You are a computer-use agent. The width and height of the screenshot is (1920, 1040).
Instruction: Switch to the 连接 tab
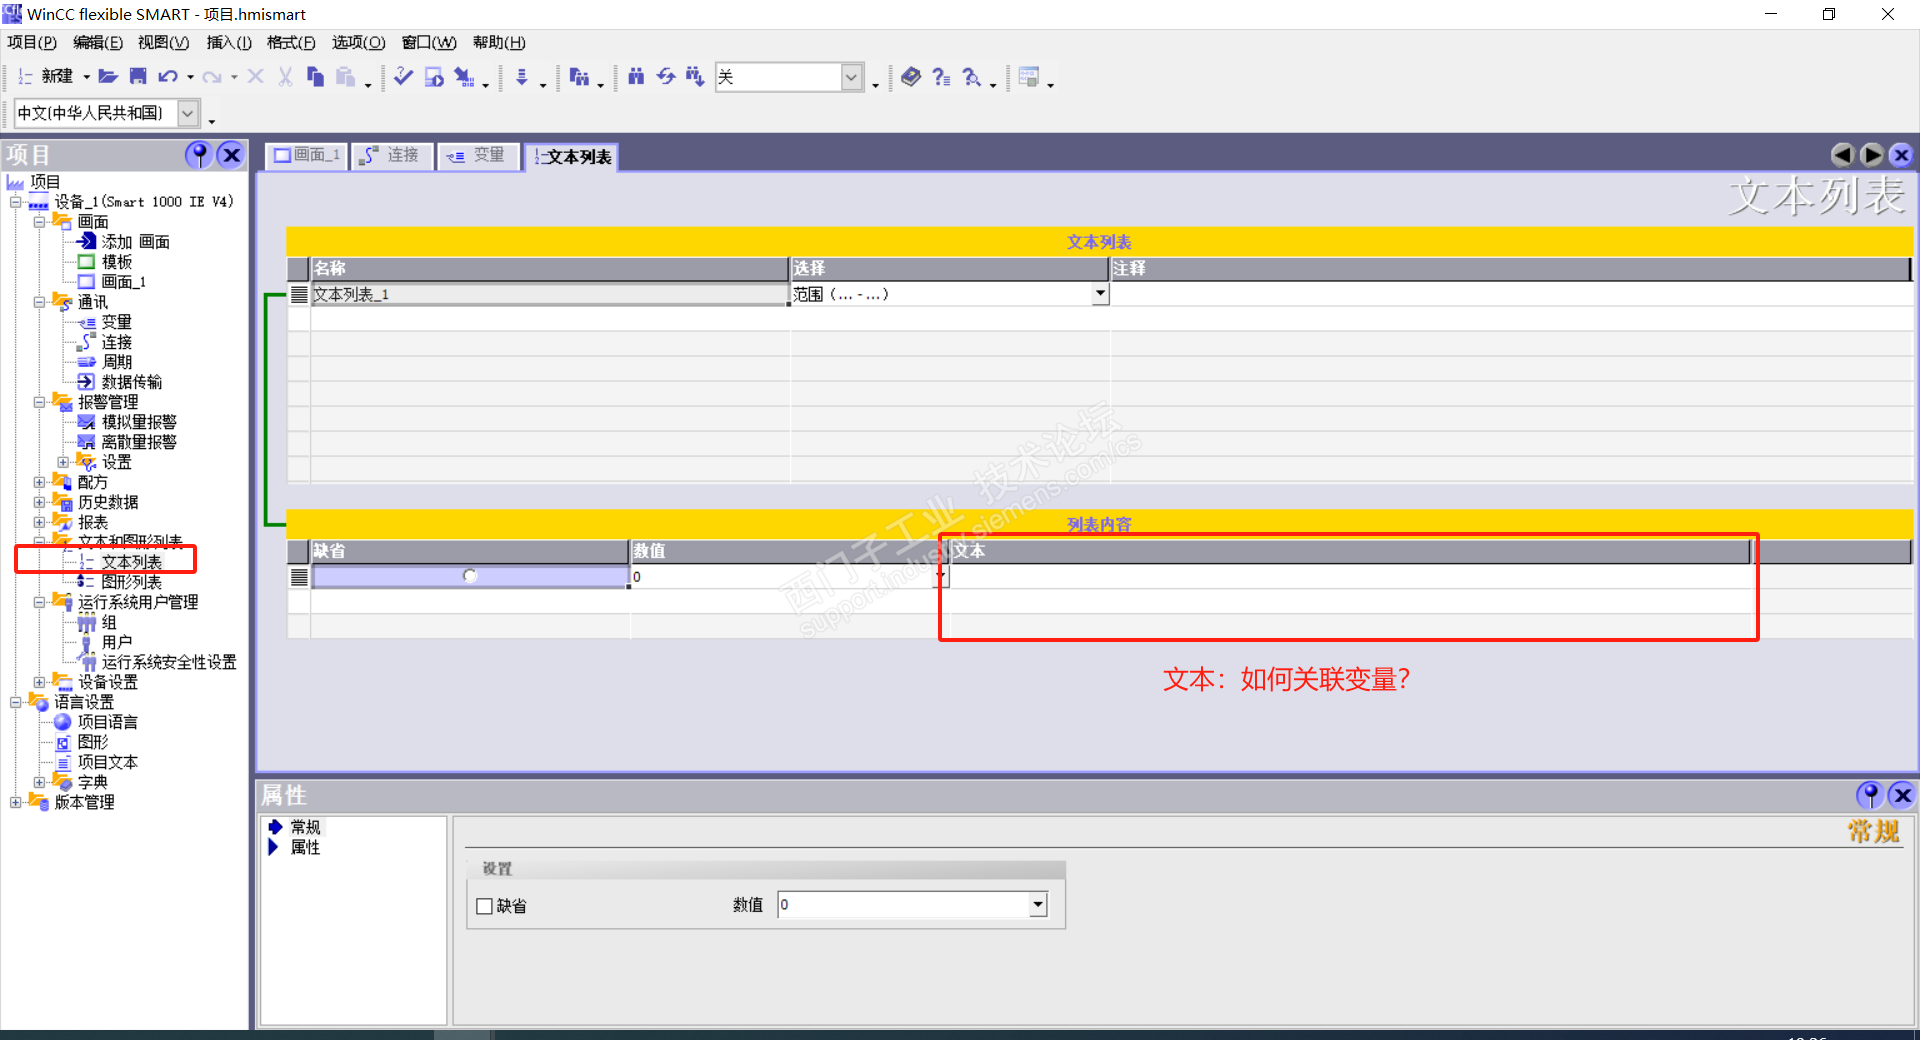coord(392,156)
